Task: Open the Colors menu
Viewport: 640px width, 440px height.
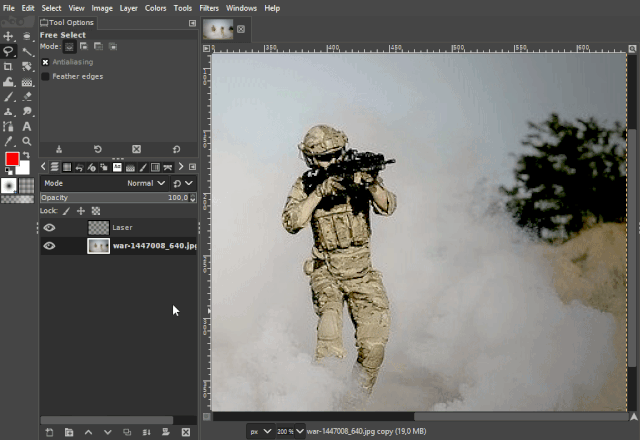Action: (155, 8)
